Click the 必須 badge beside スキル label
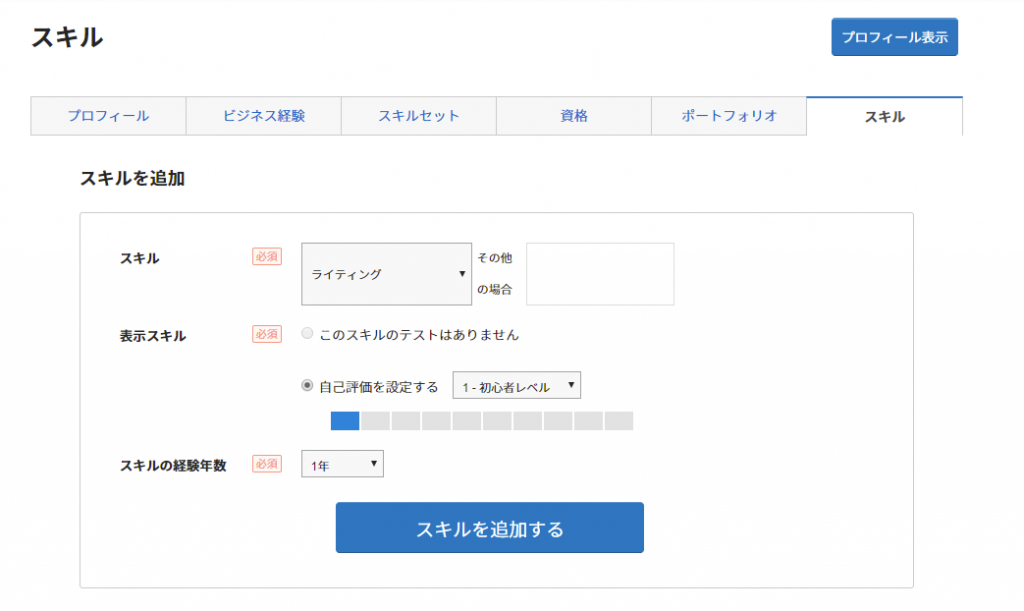The width and height of the screenshot is (1024, 611). [267, 257]
